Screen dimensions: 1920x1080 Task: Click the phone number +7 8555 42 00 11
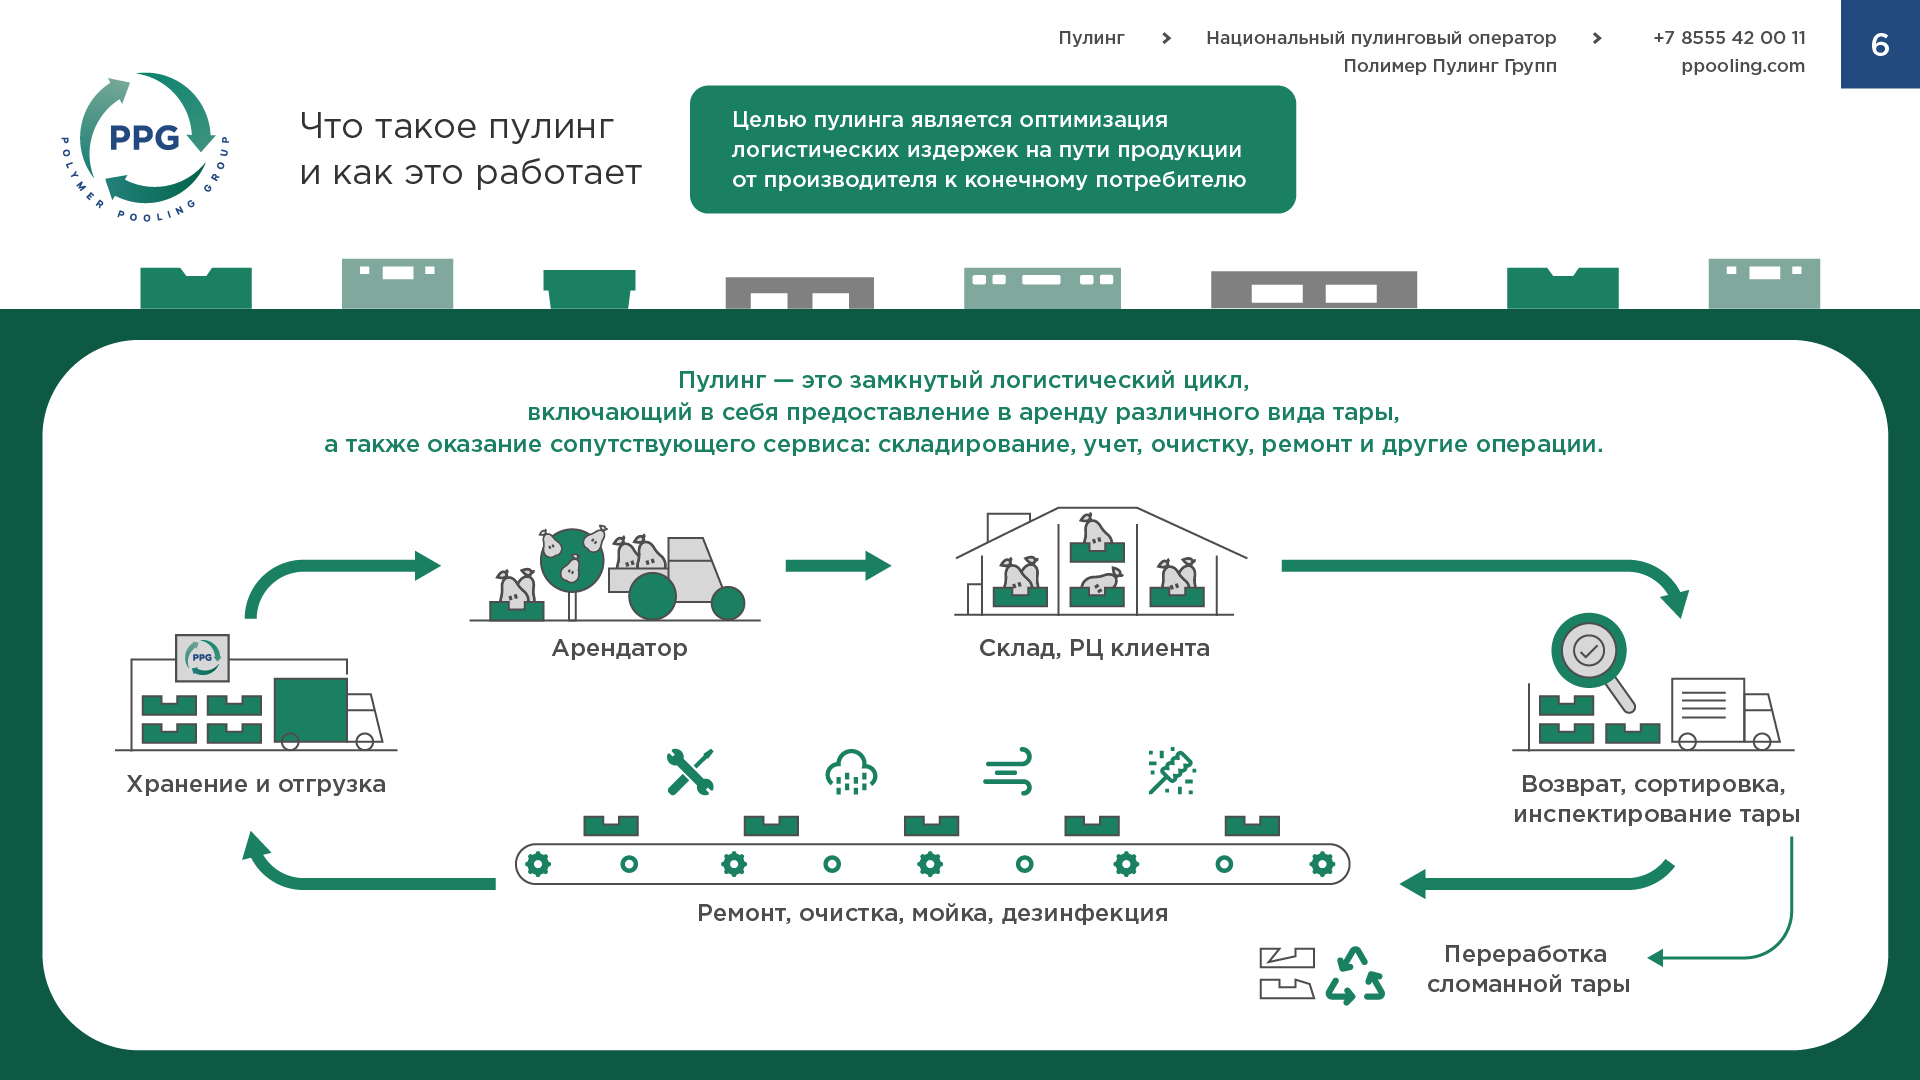click(1729, 38)
